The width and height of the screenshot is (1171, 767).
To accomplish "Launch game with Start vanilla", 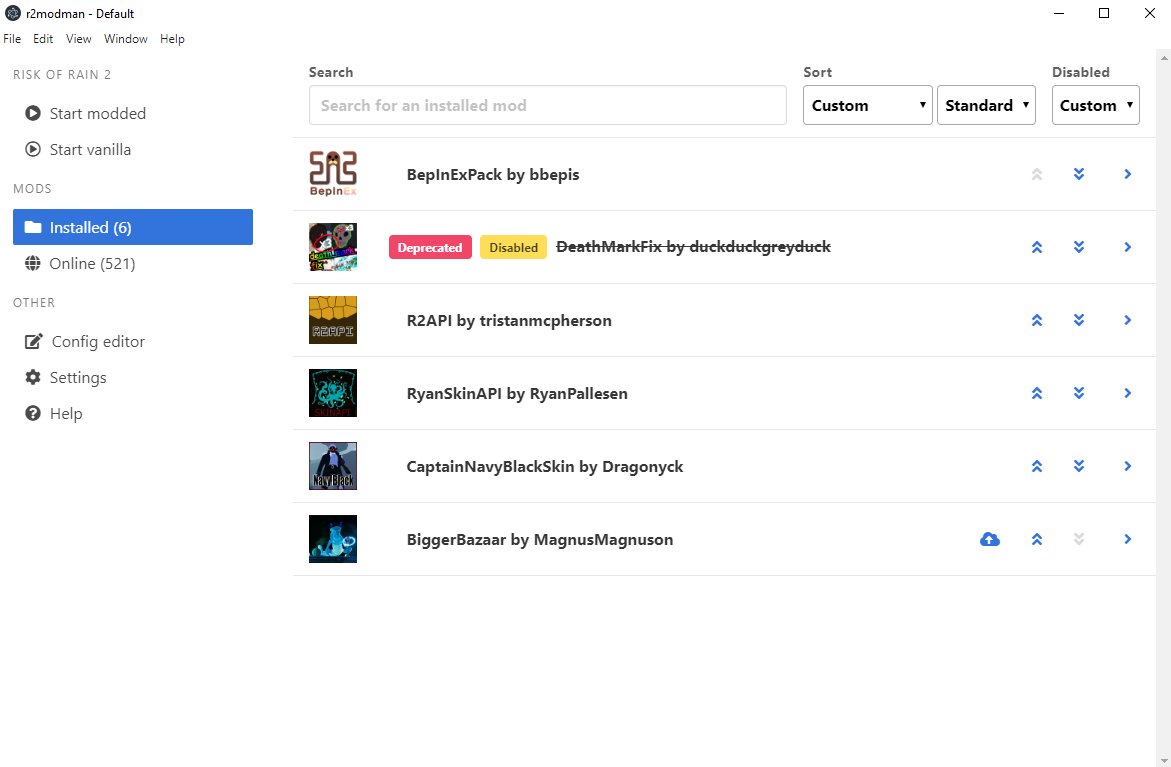I will pyautogui.click(x=133, y=149).
